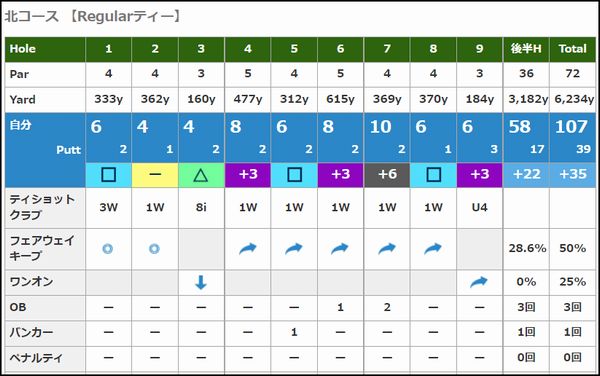The image size is (600, 376).
Task: Select the down arrow one-on icon for hole 3
Action: tap(201, 282)
